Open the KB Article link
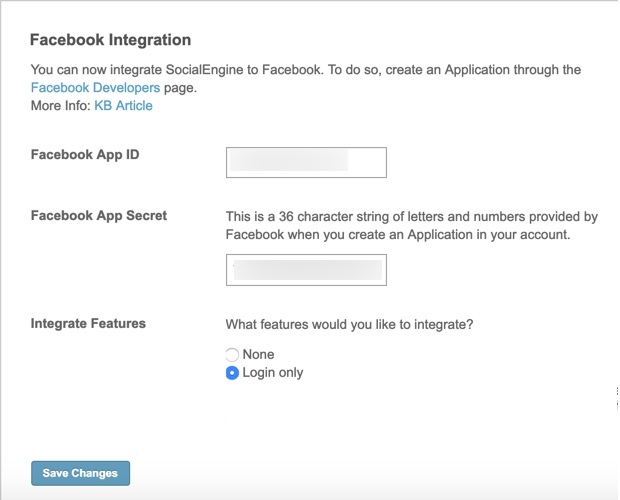This screenshot has width=620, height=500. (x=123, y=106)
